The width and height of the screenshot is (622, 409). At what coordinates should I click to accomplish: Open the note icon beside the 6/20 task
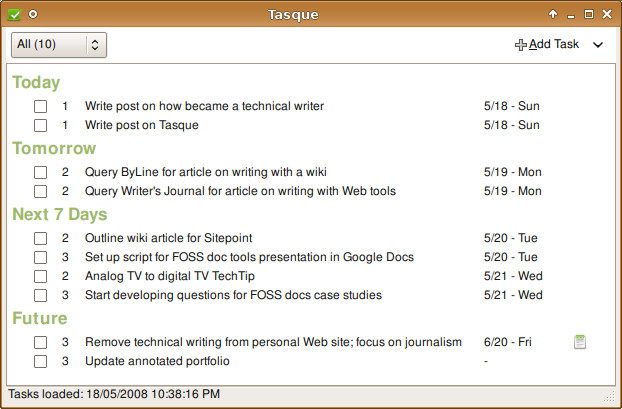point(580,342)
